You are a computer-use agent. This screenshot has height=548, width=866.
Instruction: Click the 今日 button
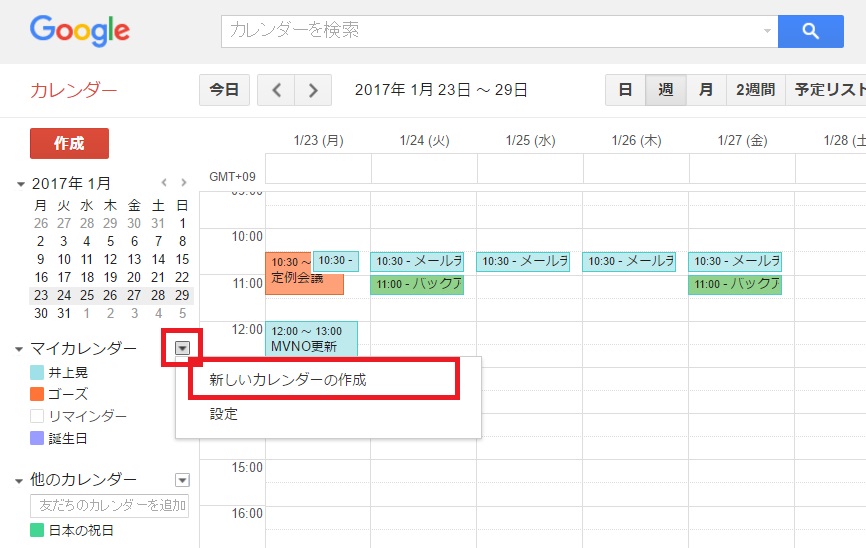tap(224, 90)
